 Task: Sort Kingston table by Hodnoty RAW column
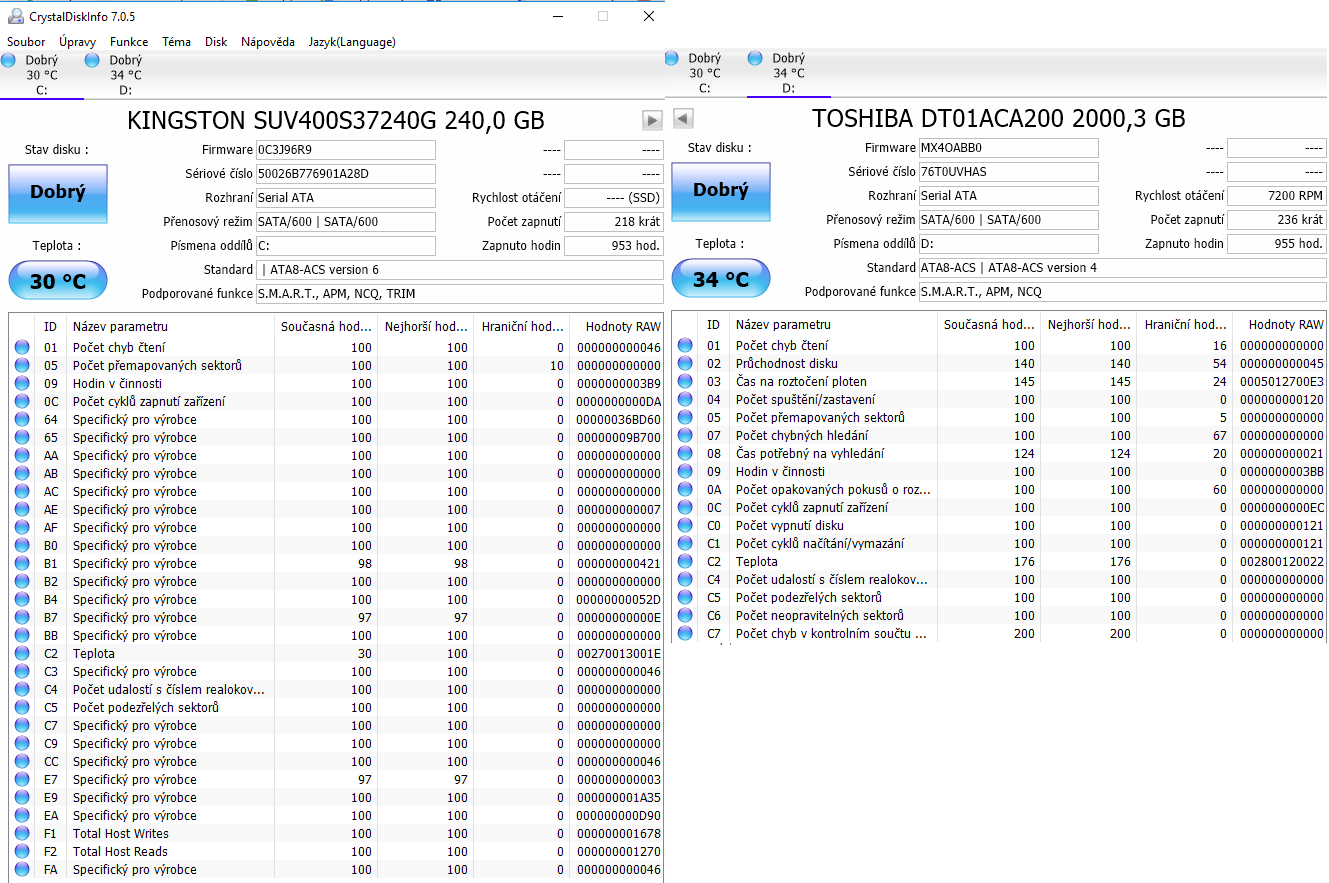point(617,327)
